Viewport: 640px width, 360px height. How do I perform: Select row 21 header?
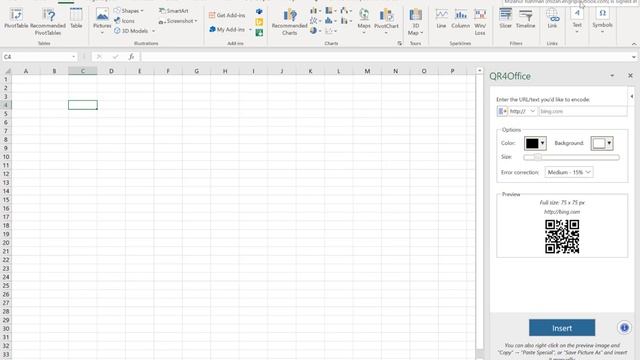click(x=6, y=251)
